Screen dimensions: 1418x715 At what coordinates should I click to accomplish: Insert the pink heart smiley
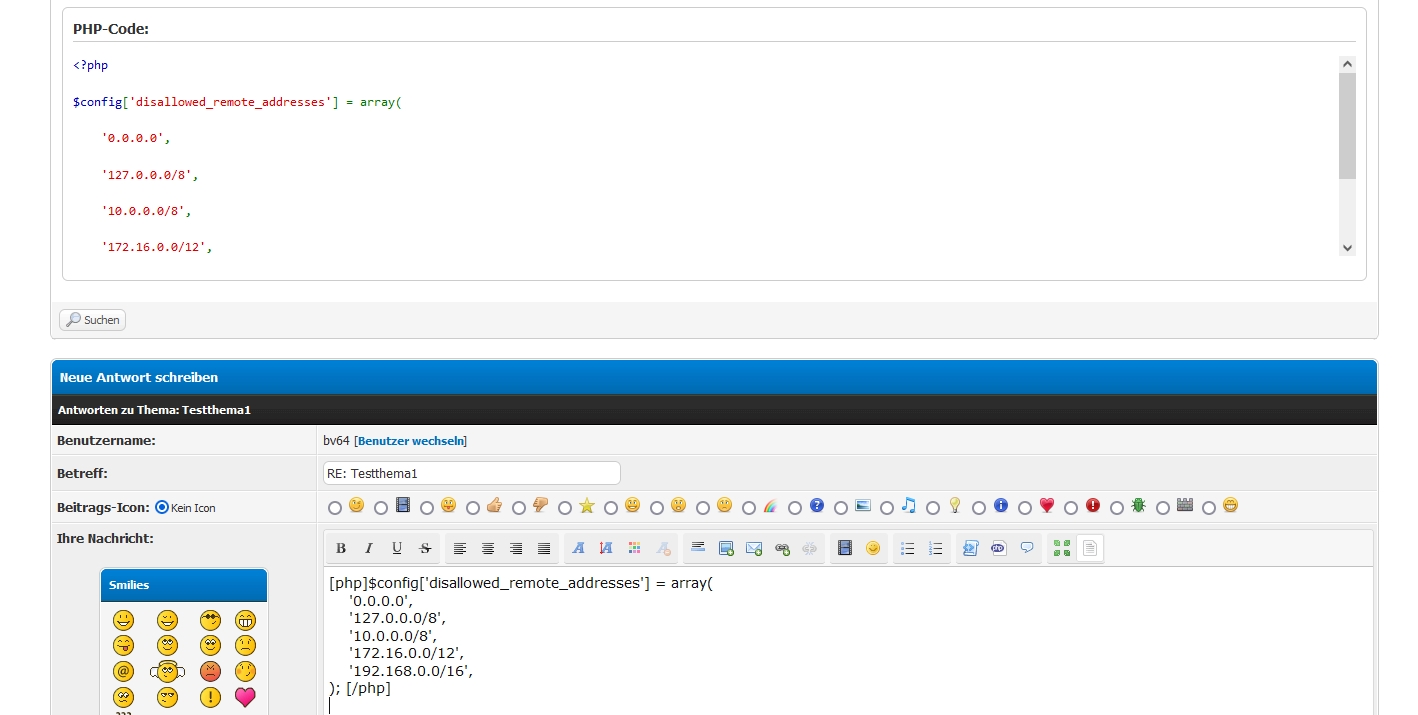click(x=245, y=697)
